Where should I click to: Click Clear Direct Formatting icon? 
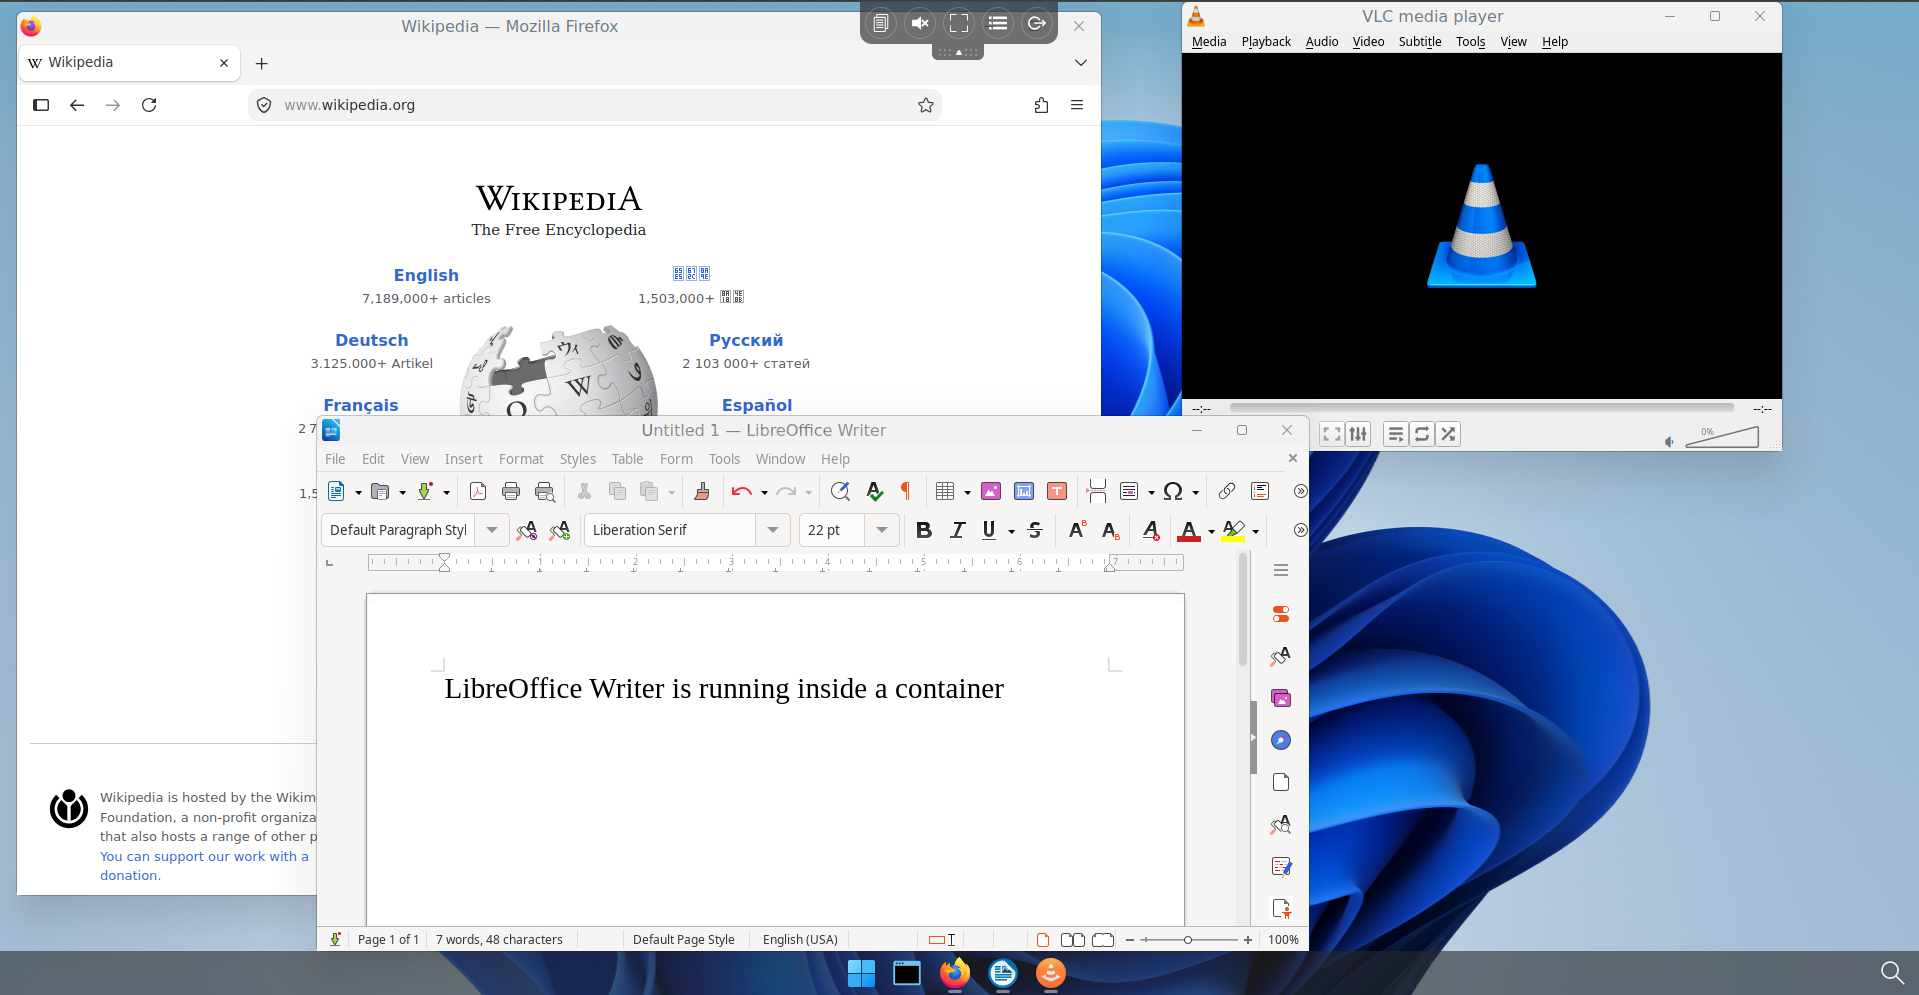[x=1151, y=530]
